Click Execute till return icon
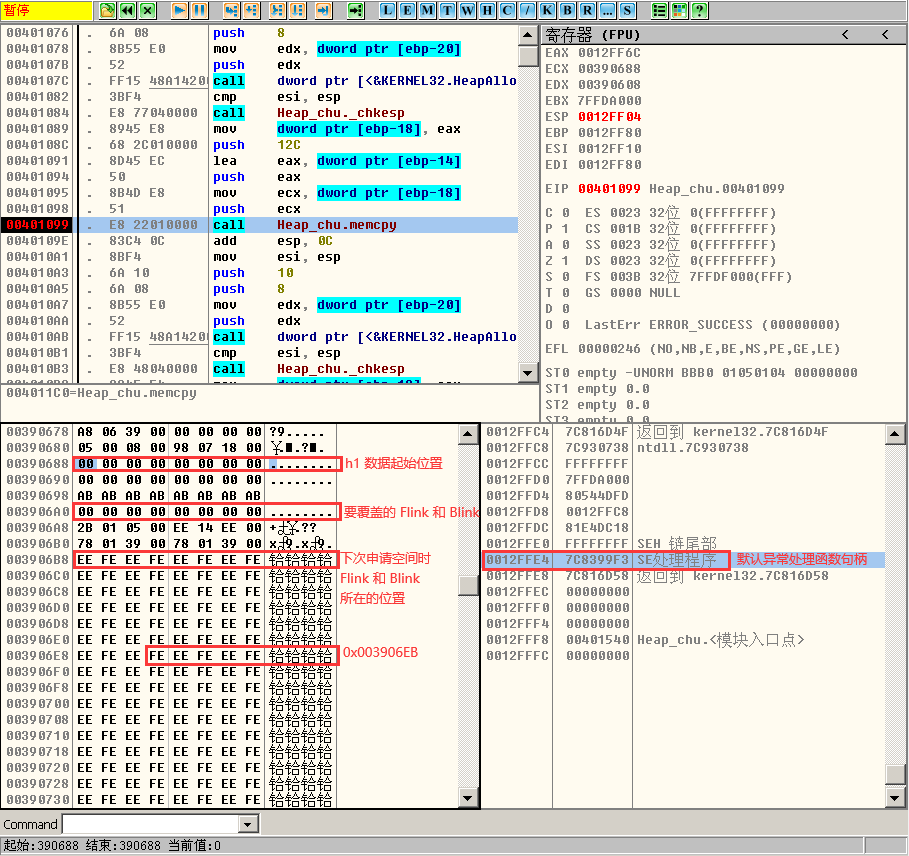This screenshot has height=856, width=909. [x=322, y=10]
